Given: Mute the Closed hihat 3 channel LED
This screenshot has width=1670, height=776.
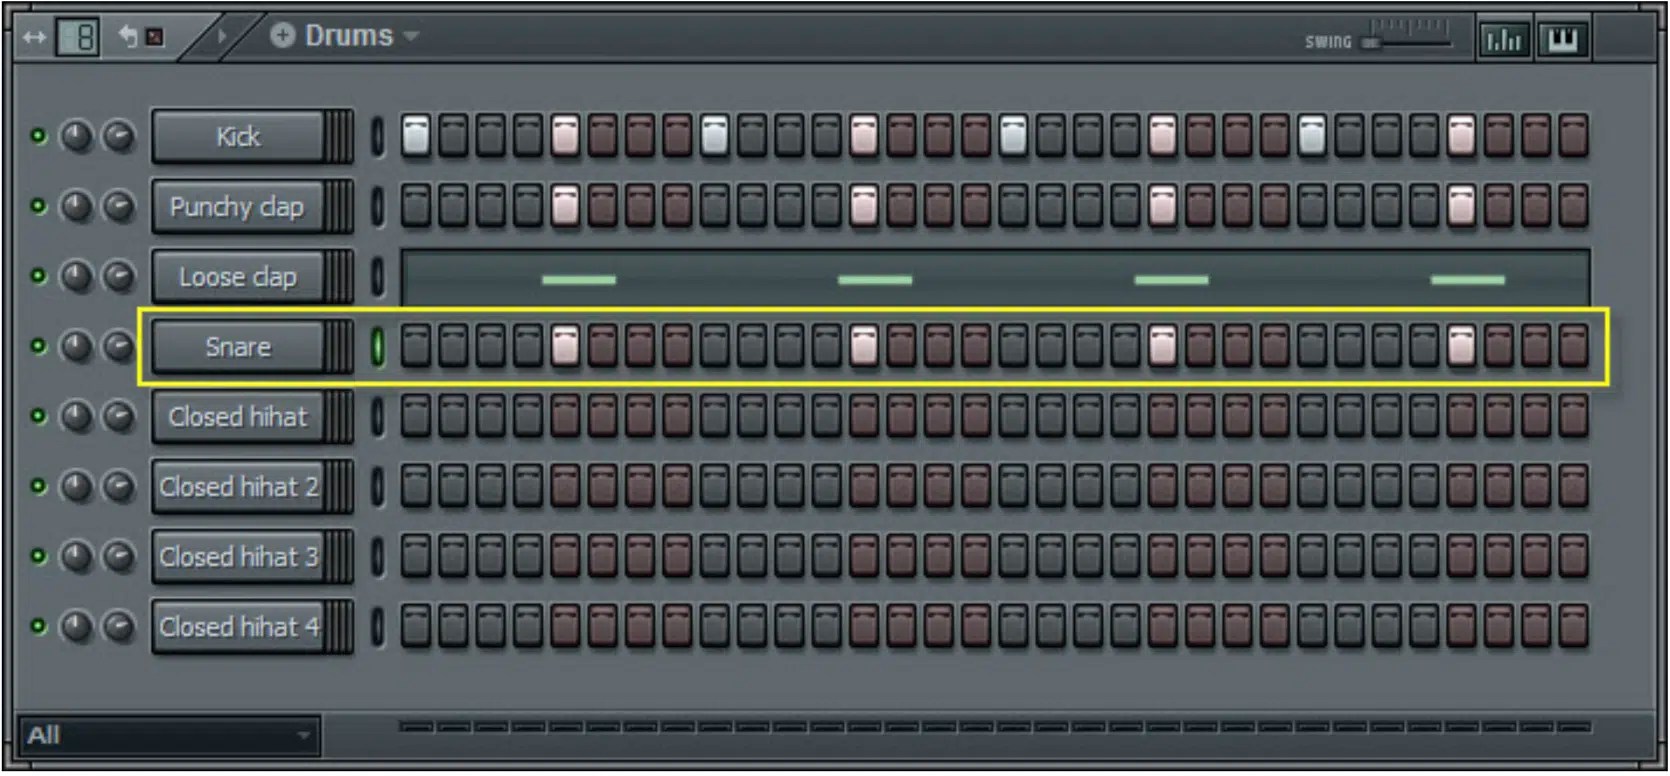Looking at the screenshot, I should (x=38, y=556).
